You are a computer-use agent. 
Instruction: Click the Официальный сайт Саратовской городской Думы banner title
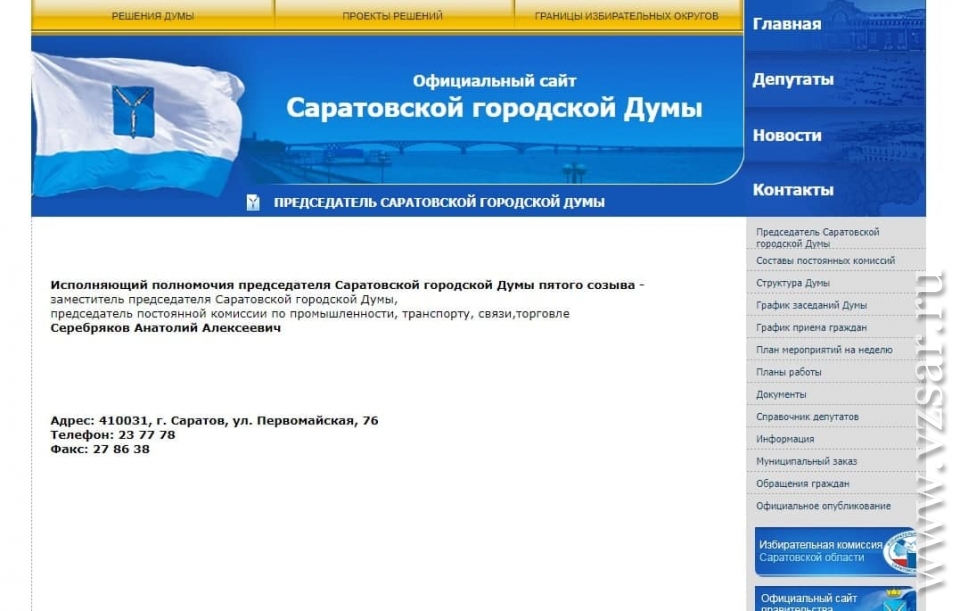click(494, 99)
